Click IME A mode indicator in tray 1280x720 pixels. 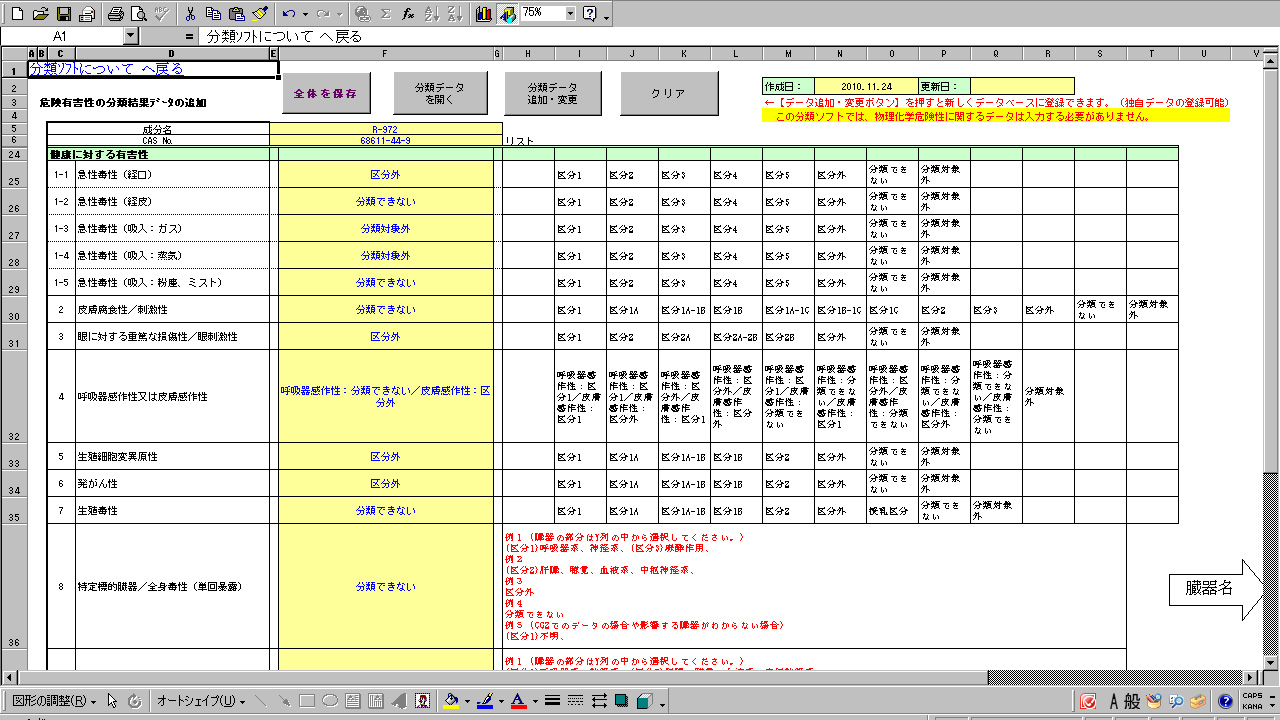pos(1114,701)
